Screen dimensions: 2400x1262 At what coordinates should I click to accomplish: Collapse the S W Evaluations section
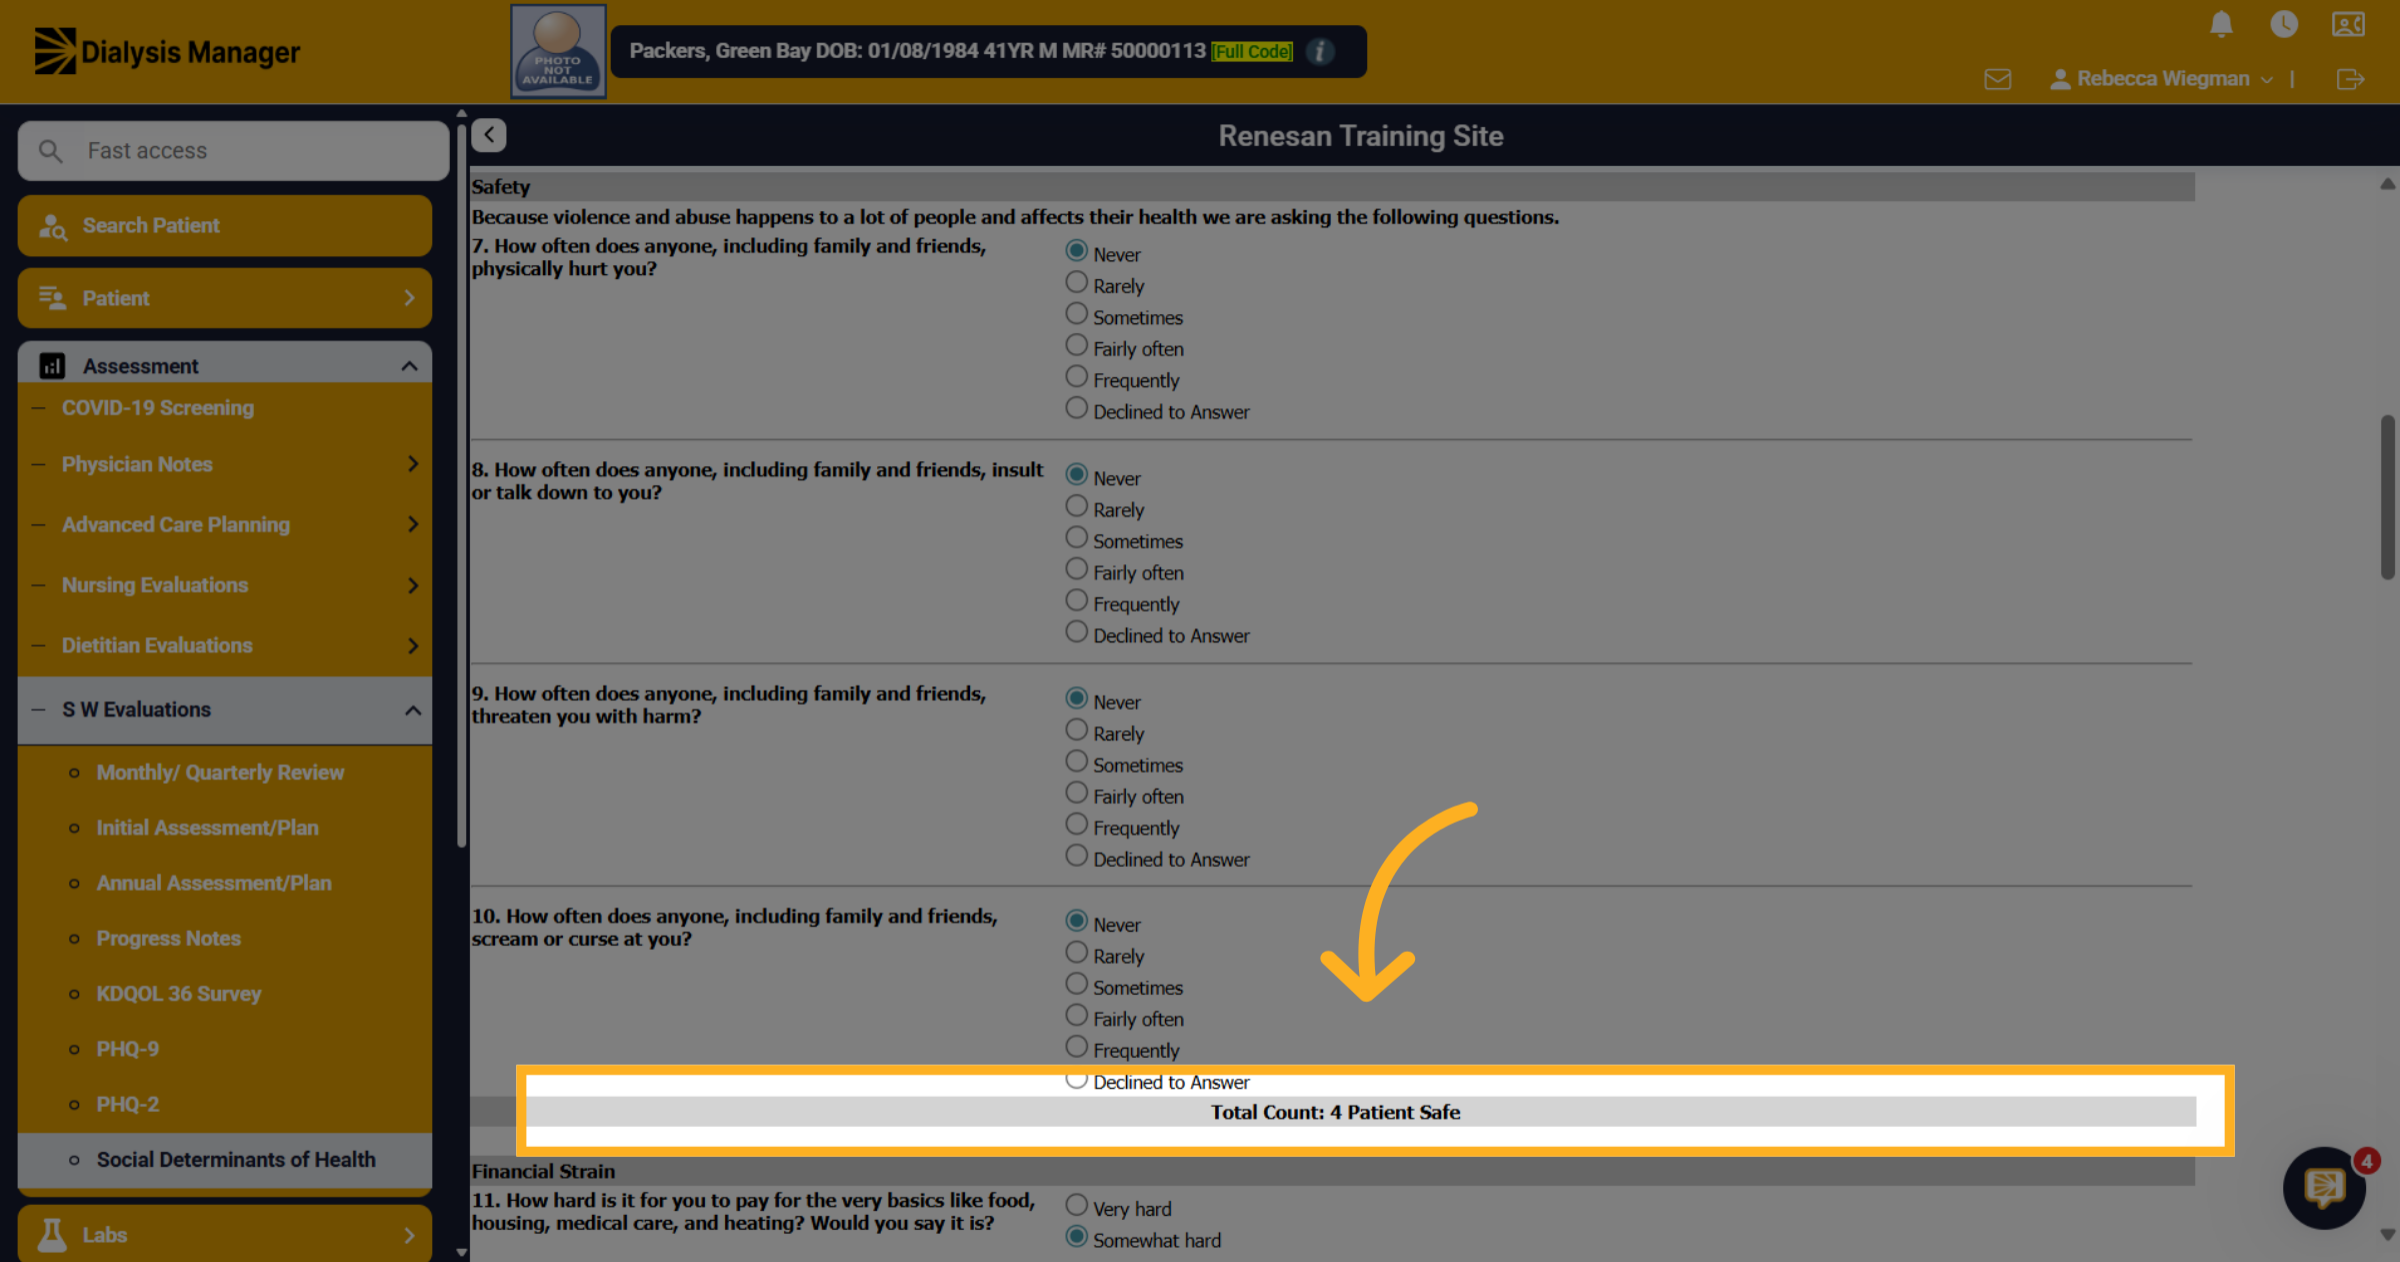413,710
